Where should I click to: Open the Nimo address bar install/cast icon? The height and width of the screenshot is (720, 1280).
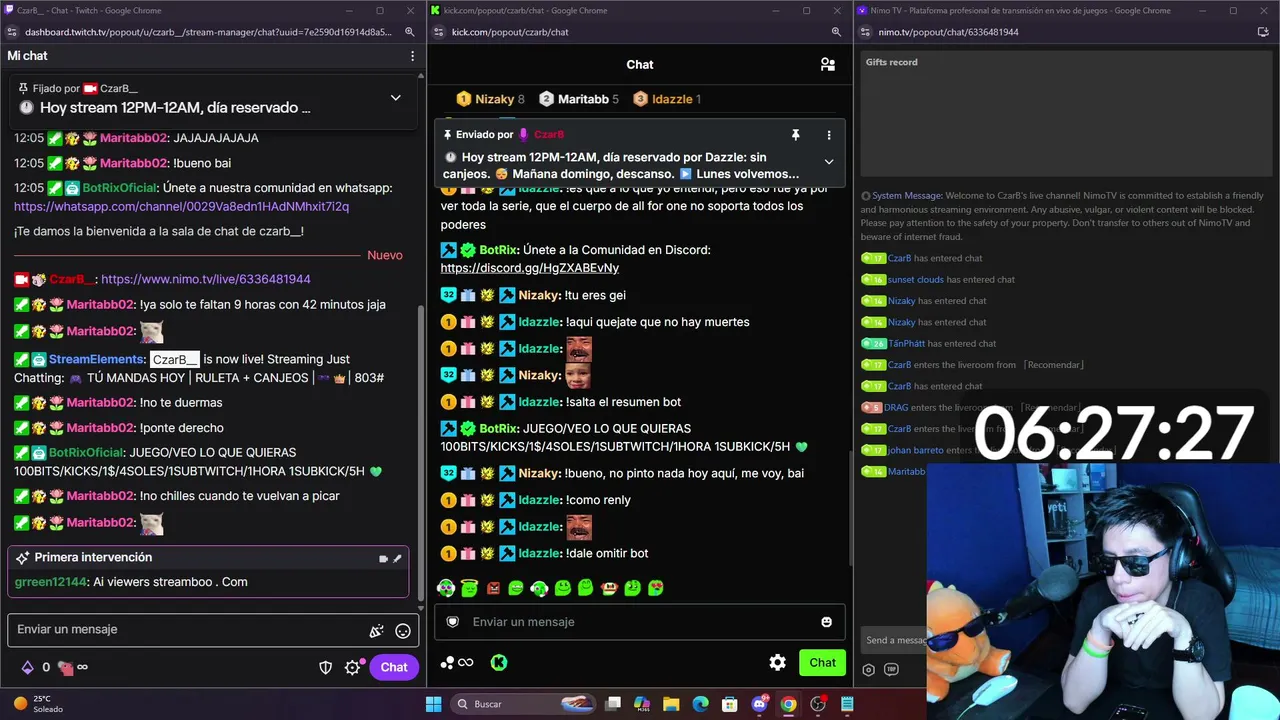tap(1263, 32)
